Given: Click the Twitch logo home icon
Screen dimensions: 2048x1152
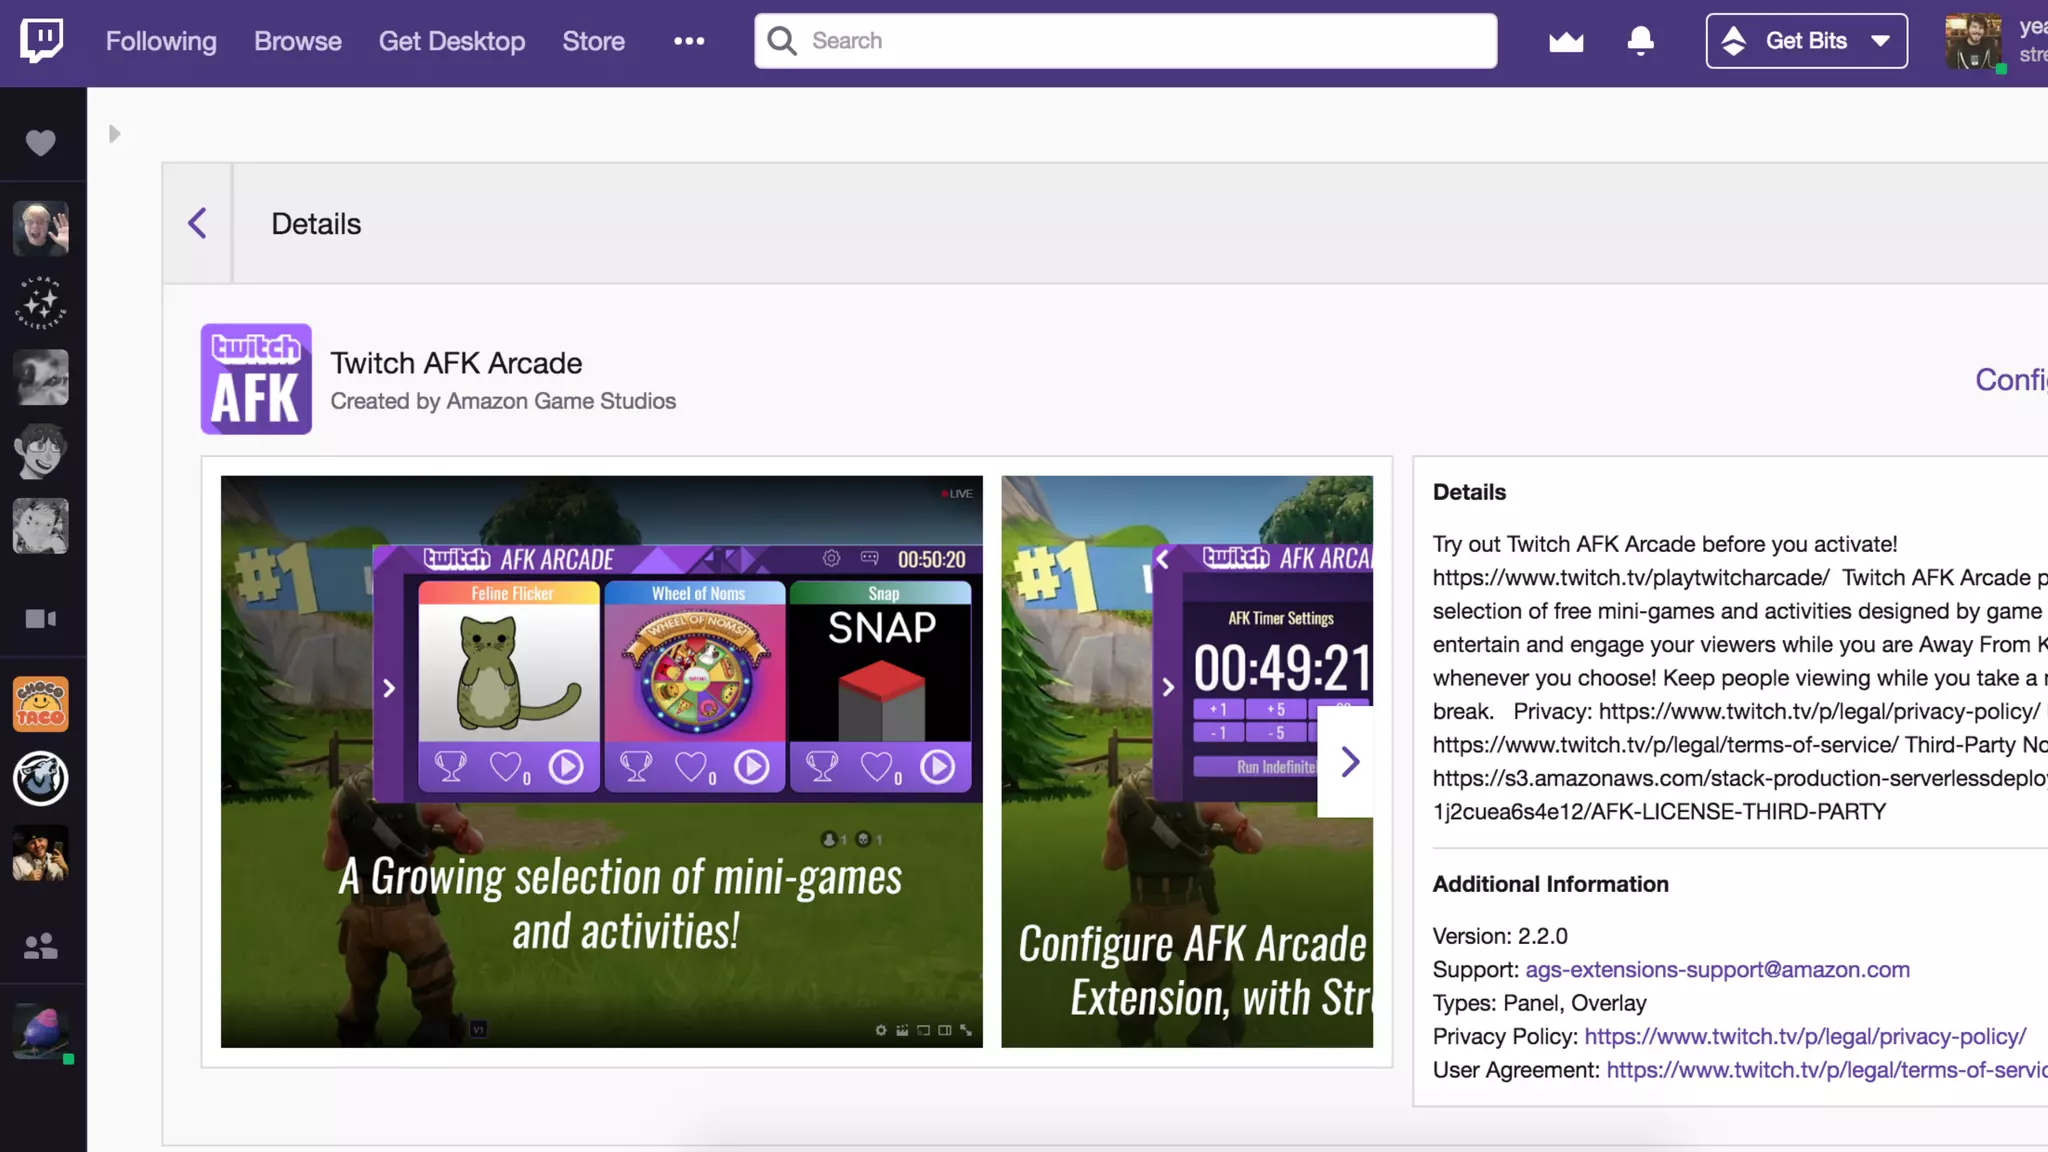Looking at the screenshot, I should [x=41, y=41].
